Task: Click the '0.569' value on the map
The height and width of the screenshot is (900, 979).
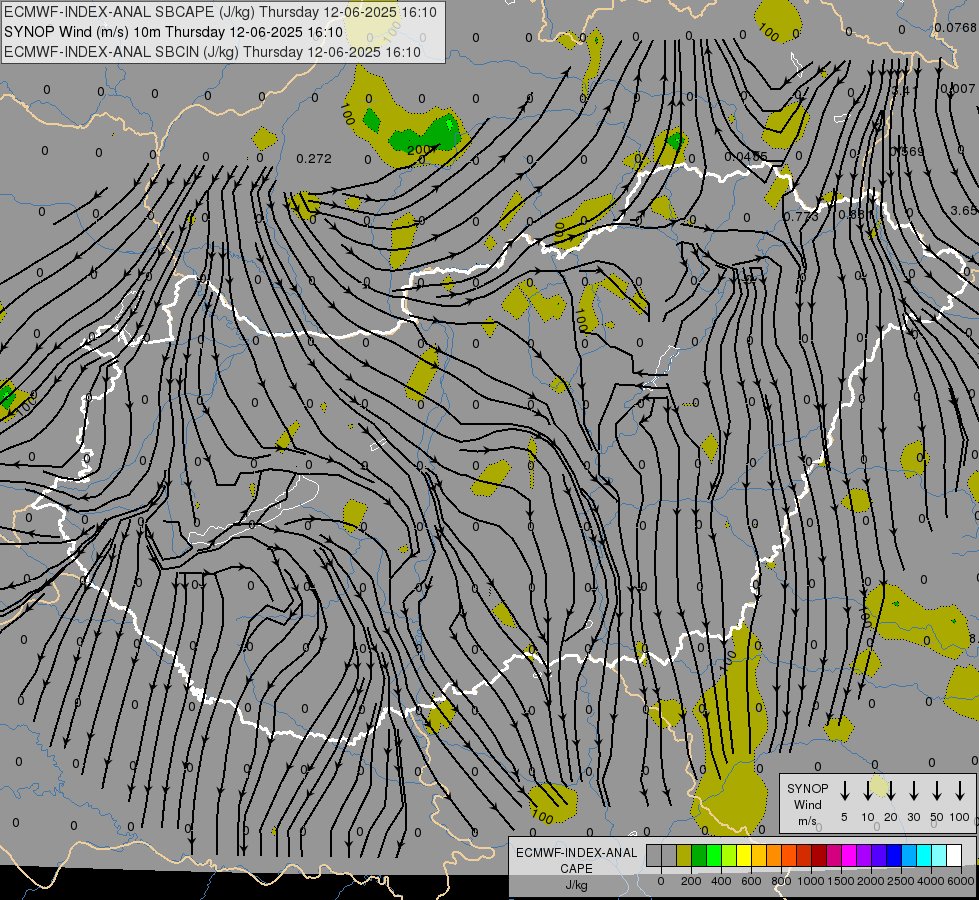Action: [907, 152]
